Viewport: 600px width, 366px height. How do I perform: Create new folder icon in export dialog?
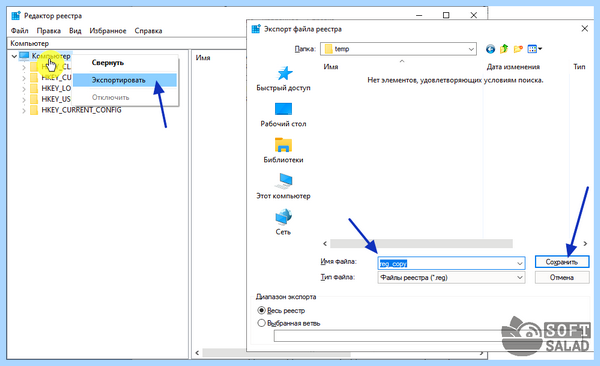pos(518,49)
